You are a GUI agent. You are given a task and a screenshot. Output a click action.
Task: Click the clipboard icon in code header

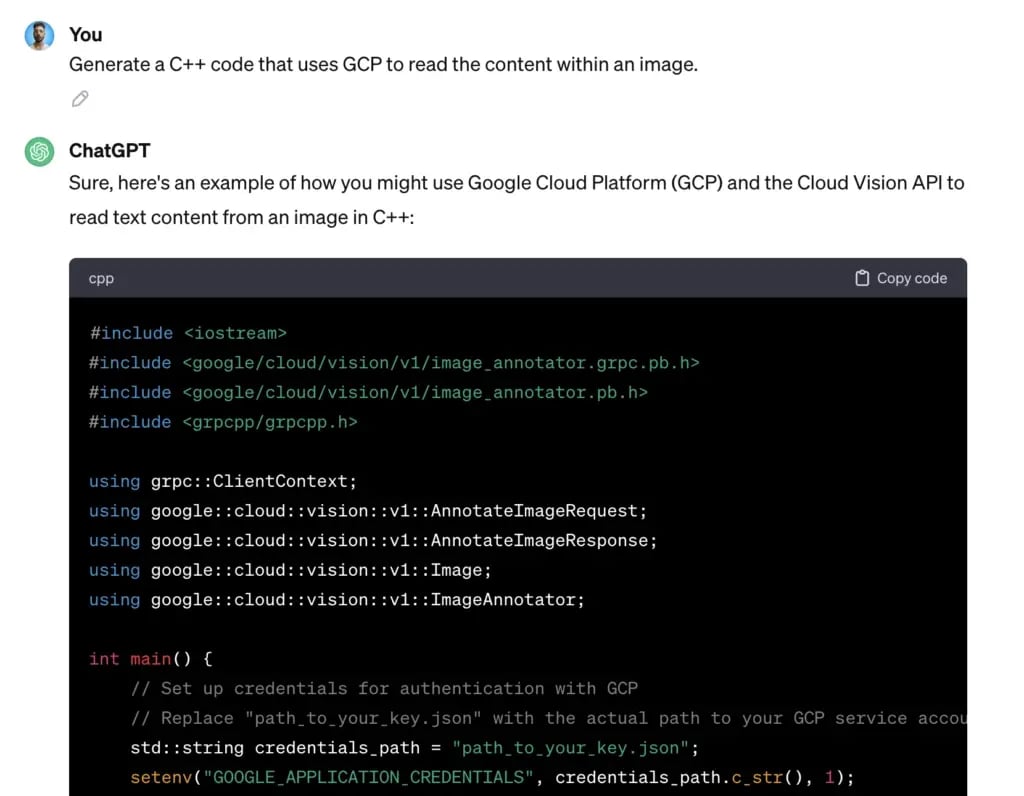(x=862, y=279)
